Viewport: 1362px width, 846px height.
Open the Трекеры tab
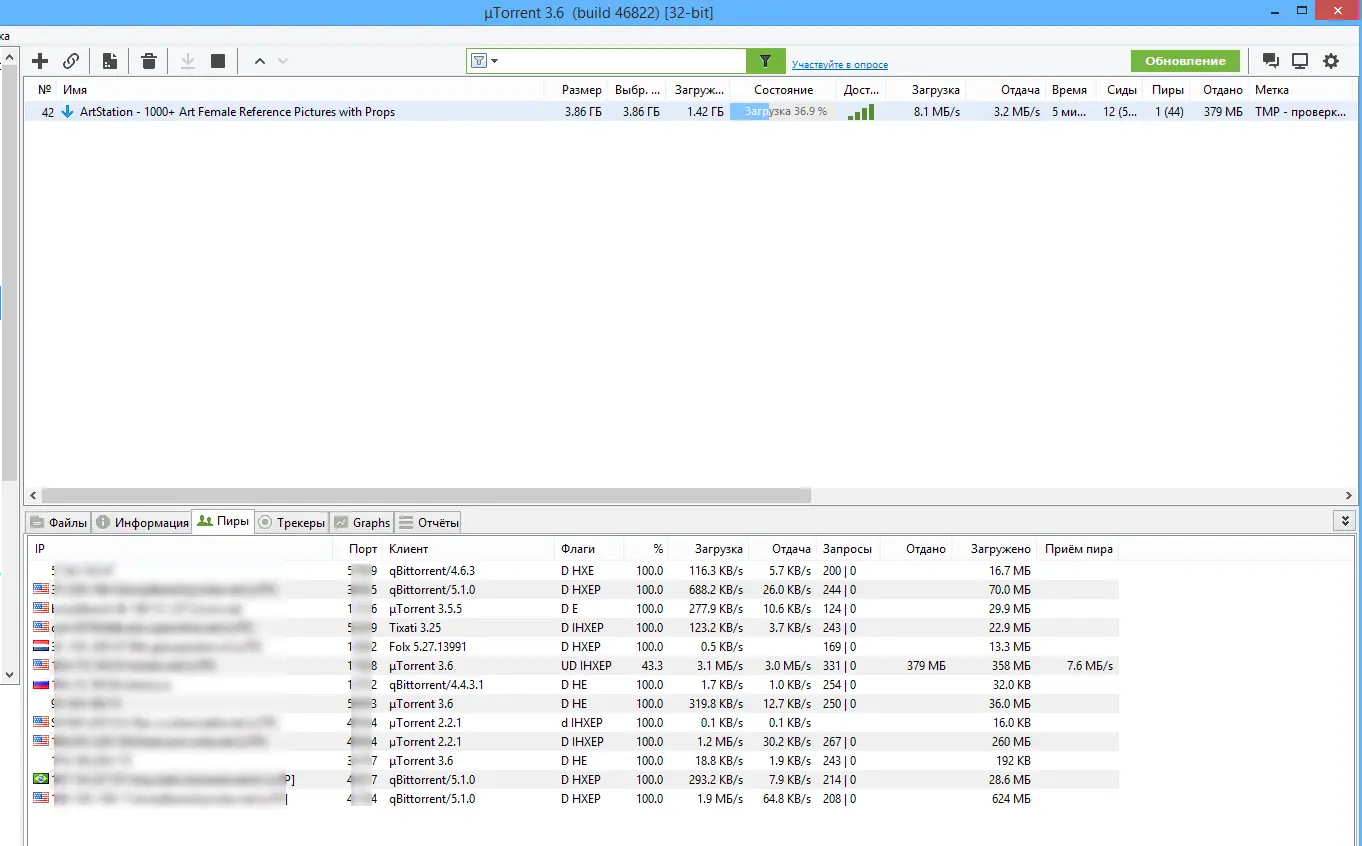292,523
